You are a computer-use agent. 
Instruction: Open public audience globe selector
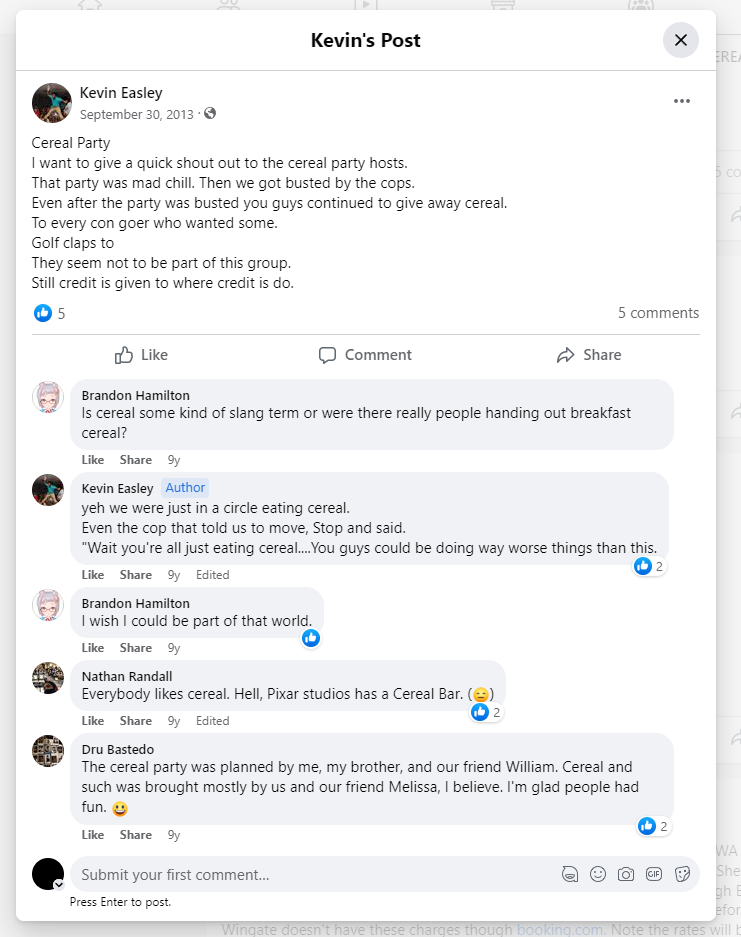[210, 114]
